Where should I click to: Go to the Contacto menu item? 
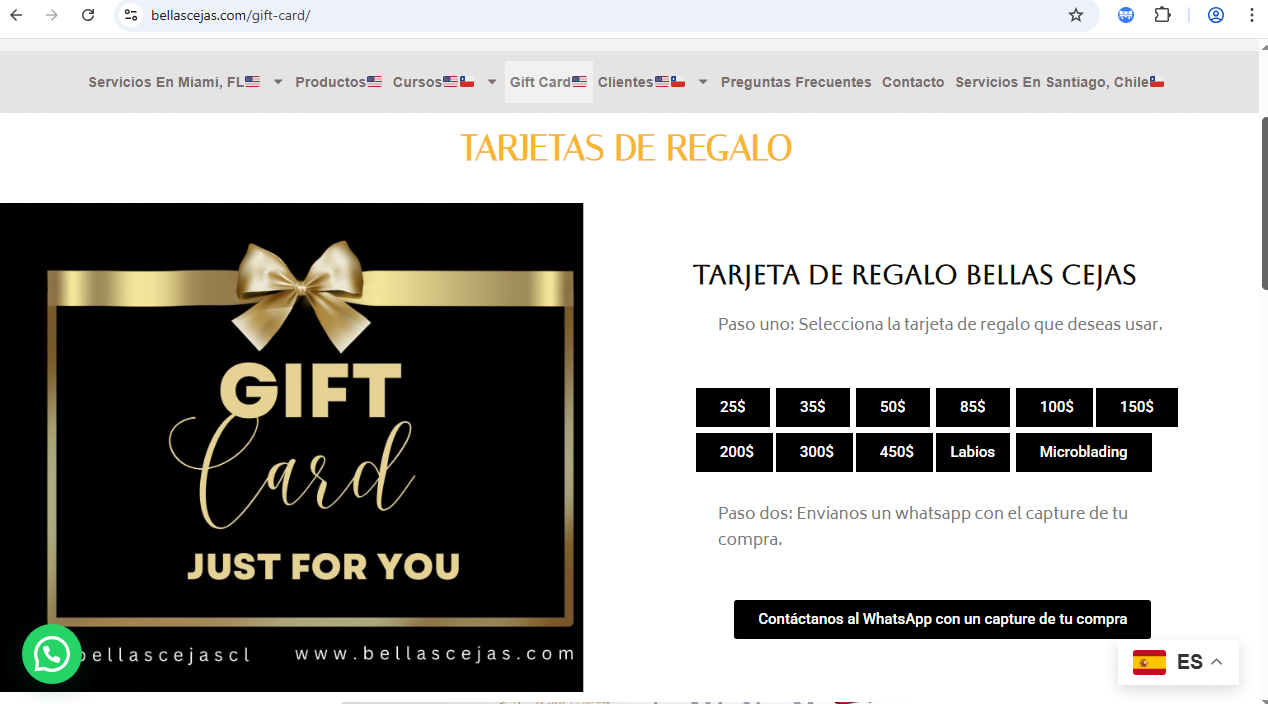913,82
